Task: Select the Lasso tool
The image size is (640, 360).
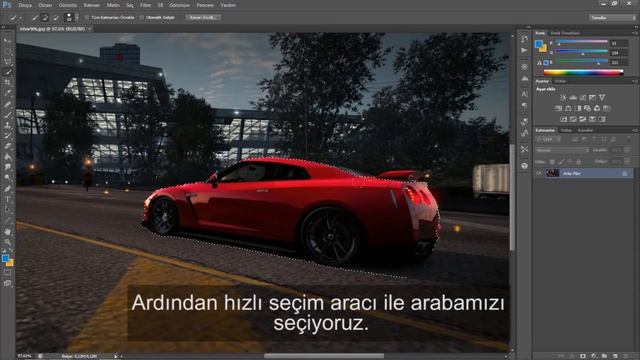Action: point(7,62)
